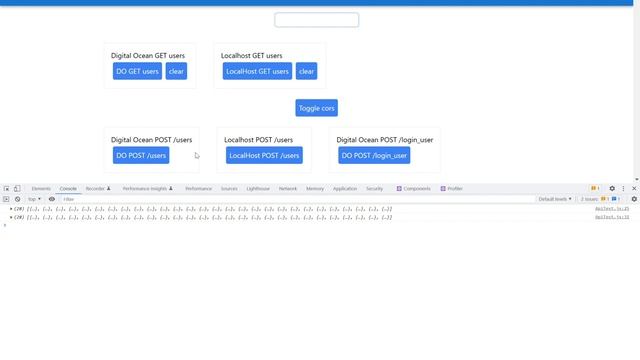This screenshot has height=360, width=640.
Task: Create a live expression with the eye icon
Action: click(52, 199)
